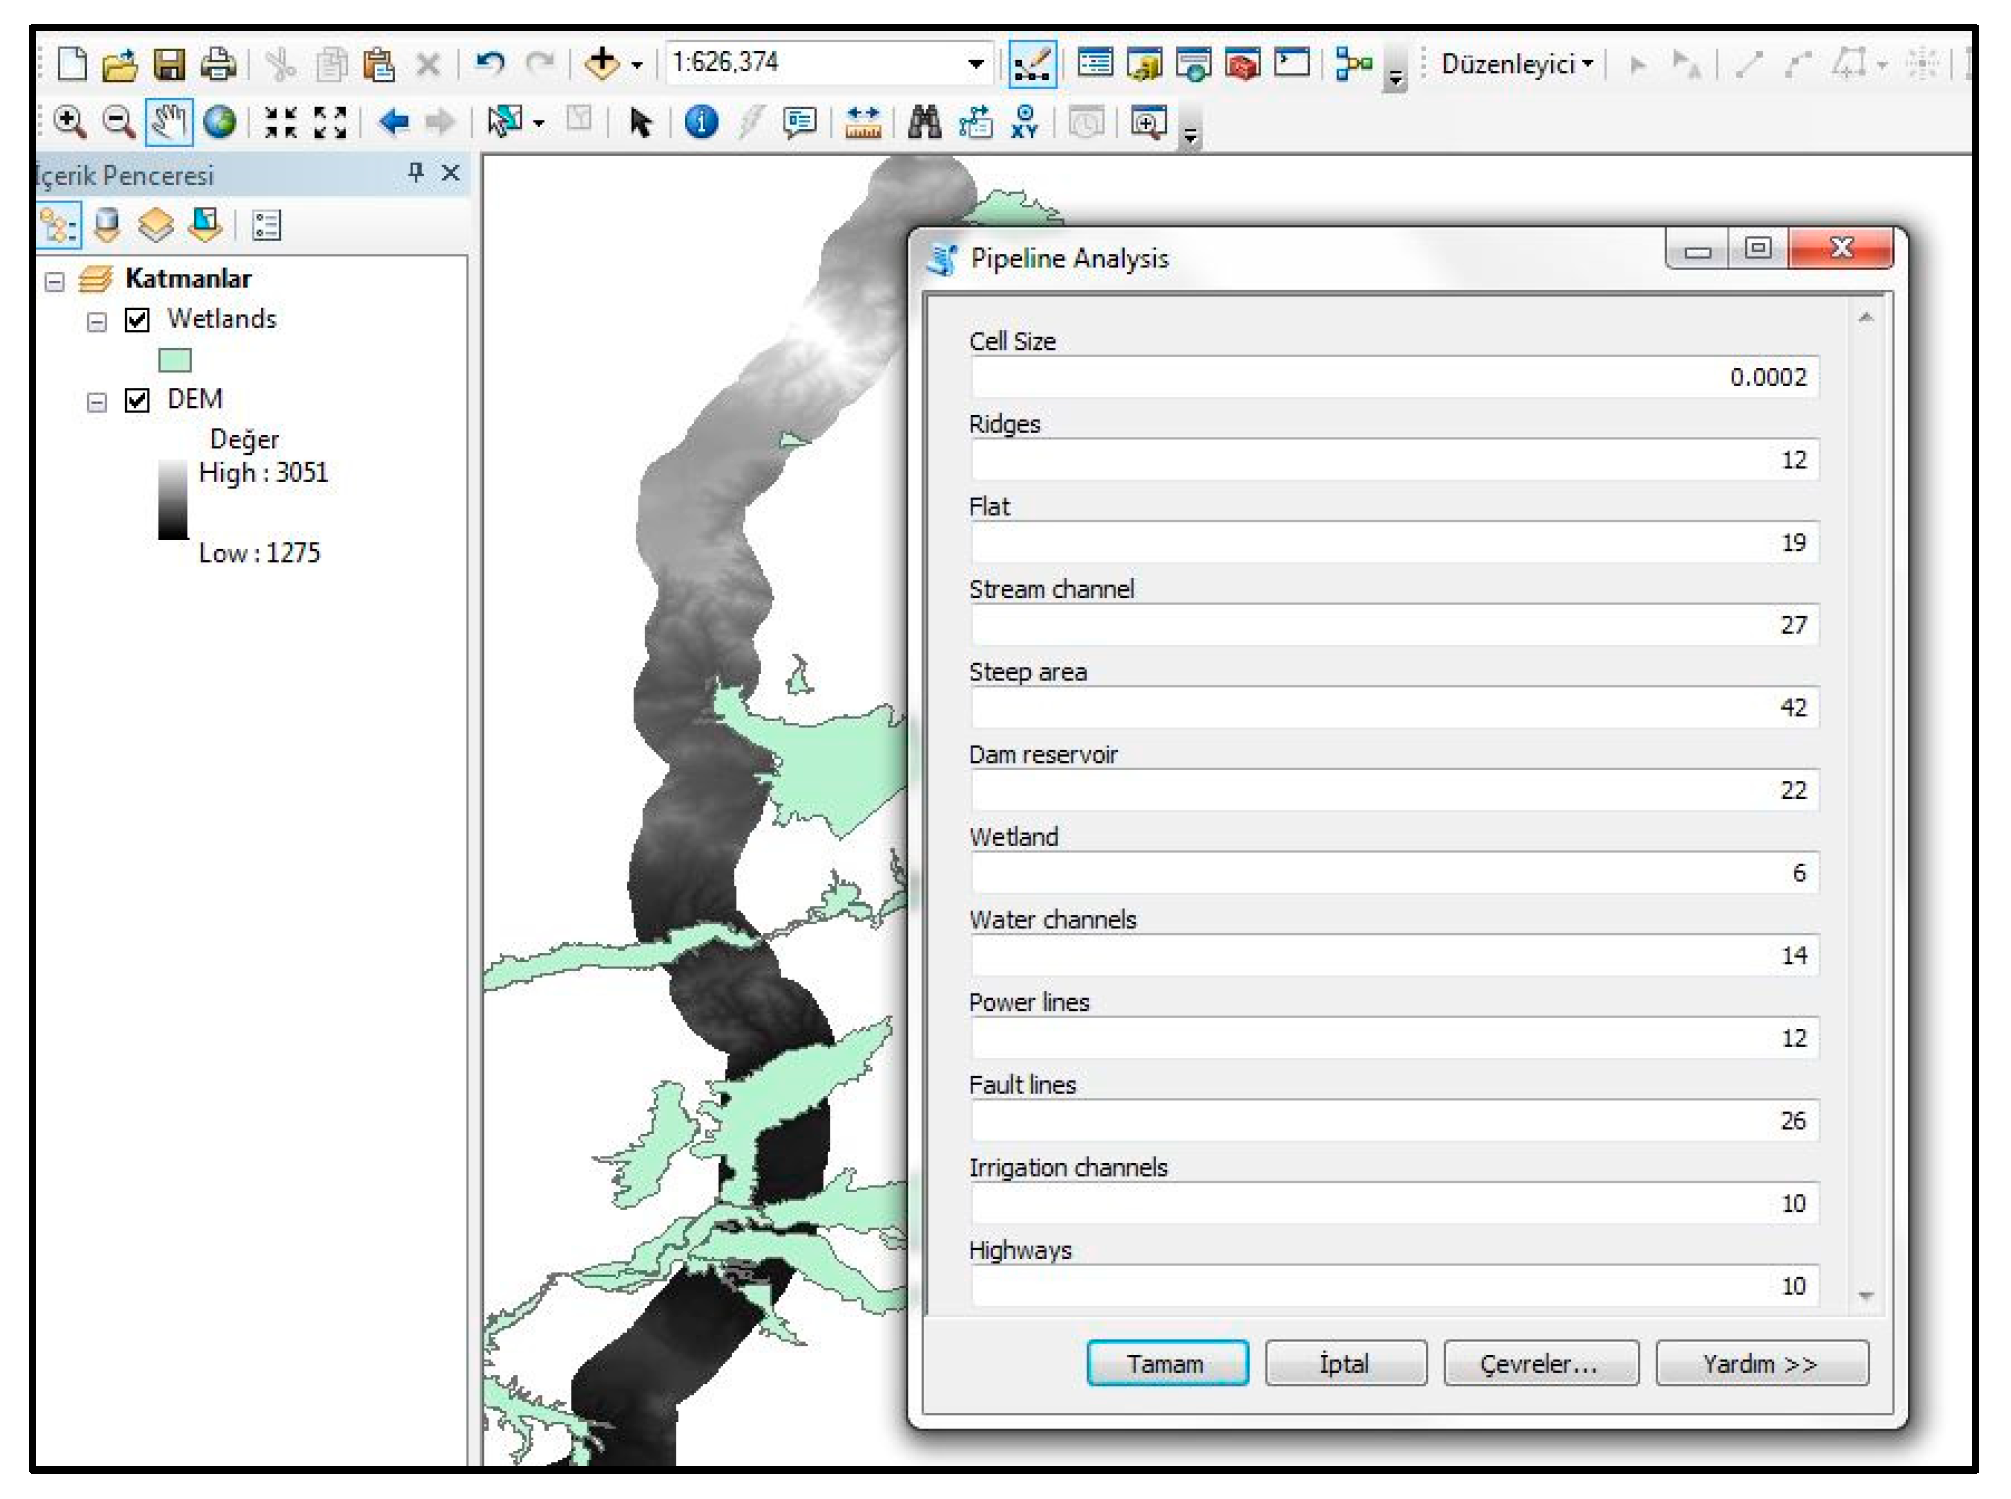The width and height of the screenshot is (2011, 1499).
Task: Click the Add Data button icon
Action: [602, 63]
